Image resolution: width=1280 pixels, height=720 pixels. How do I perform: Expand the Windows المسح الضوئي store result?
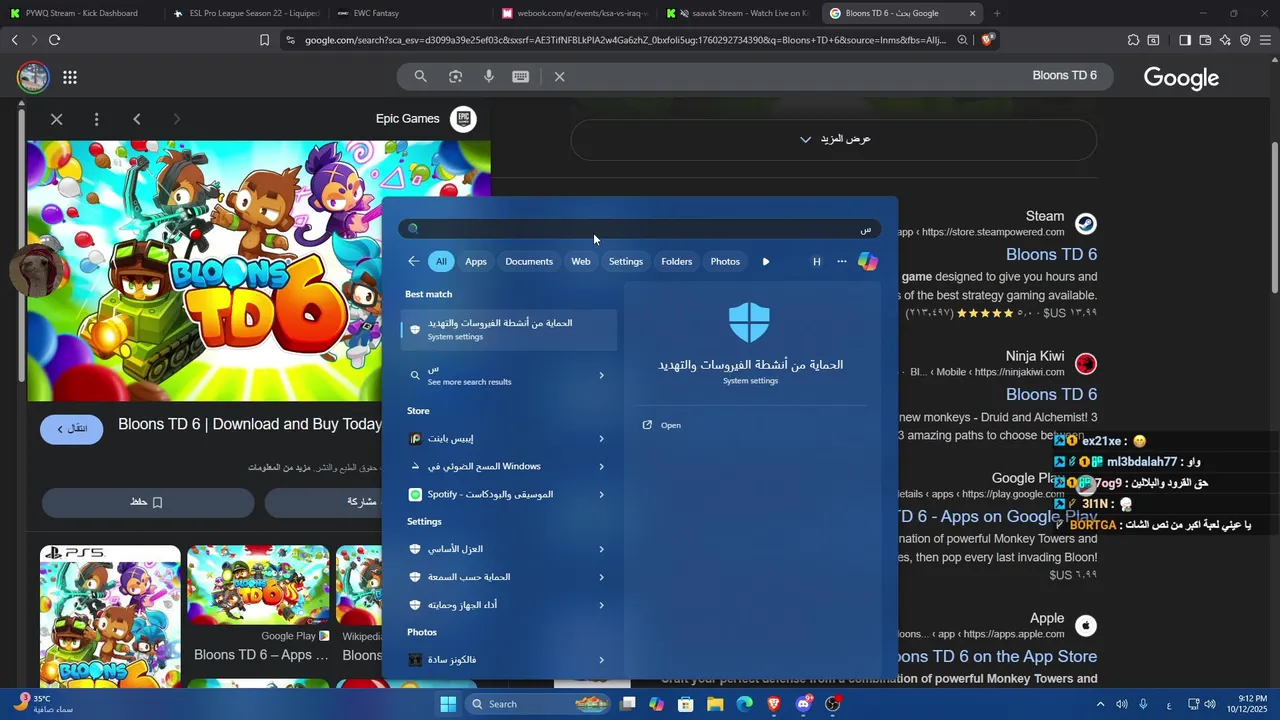point(601,466)
